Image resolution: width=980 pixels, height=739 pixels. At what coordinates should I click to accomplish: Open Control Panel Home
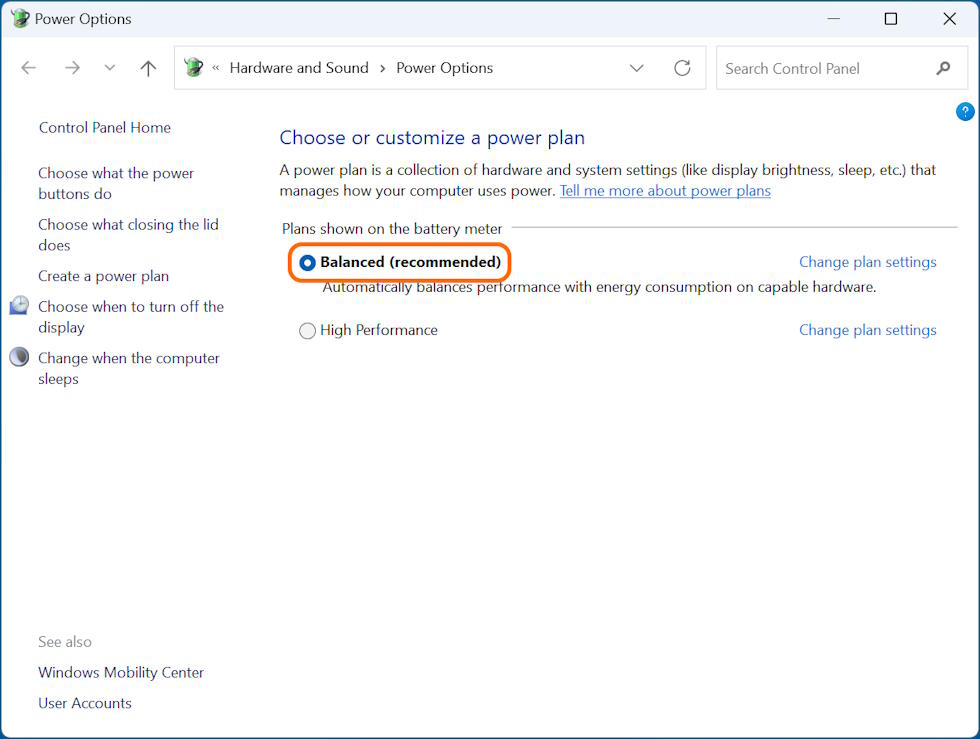pos(105,127)
